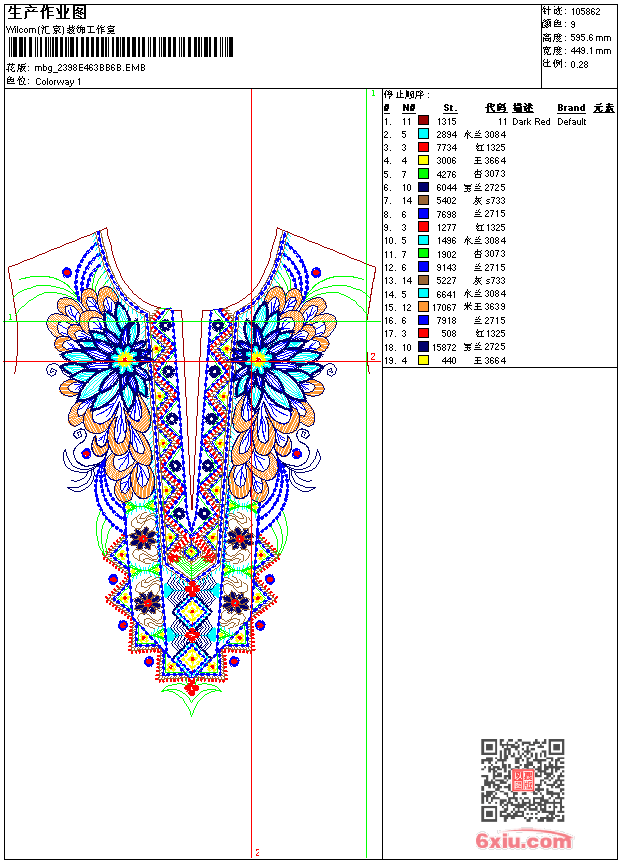Choose the cyan swatch beside stitch count 1496
The image size is (620, 860).
[424, 240]
